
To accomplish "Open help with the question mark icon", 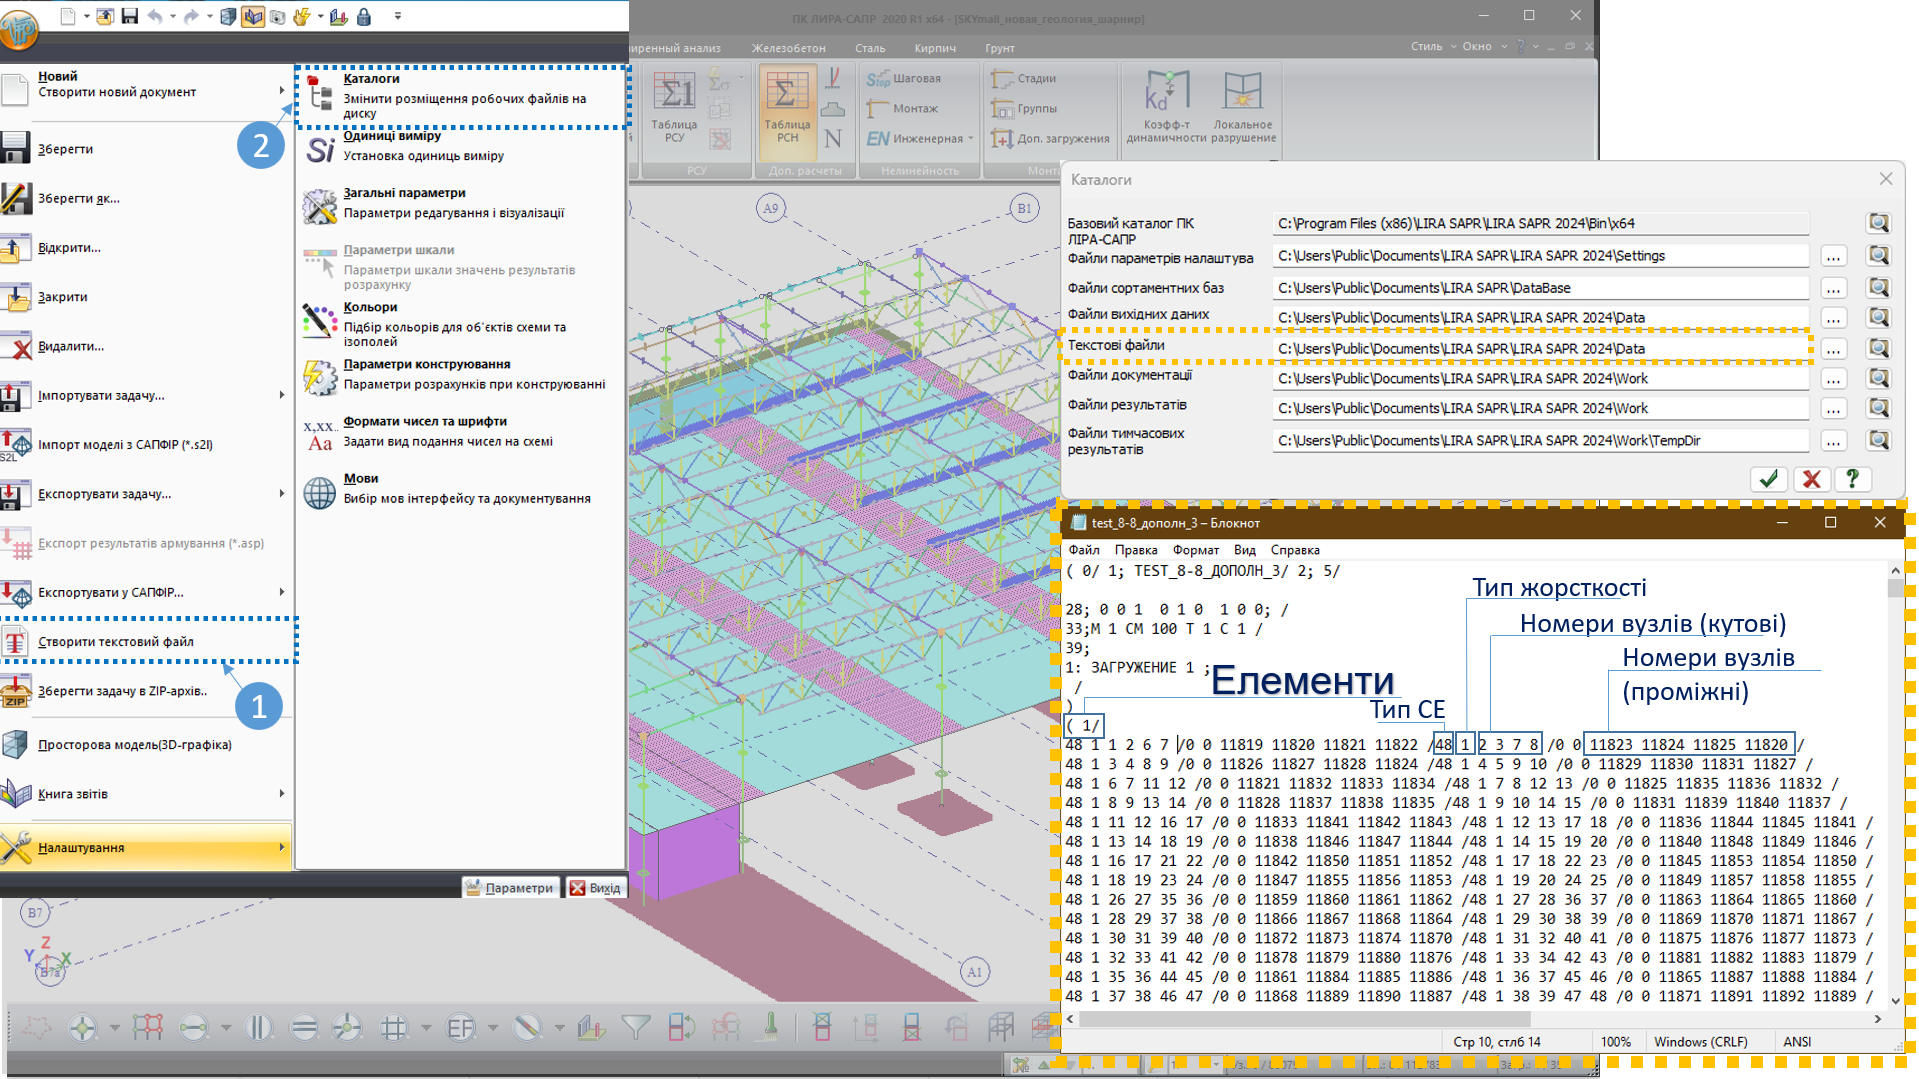I will click(1852, 479).
